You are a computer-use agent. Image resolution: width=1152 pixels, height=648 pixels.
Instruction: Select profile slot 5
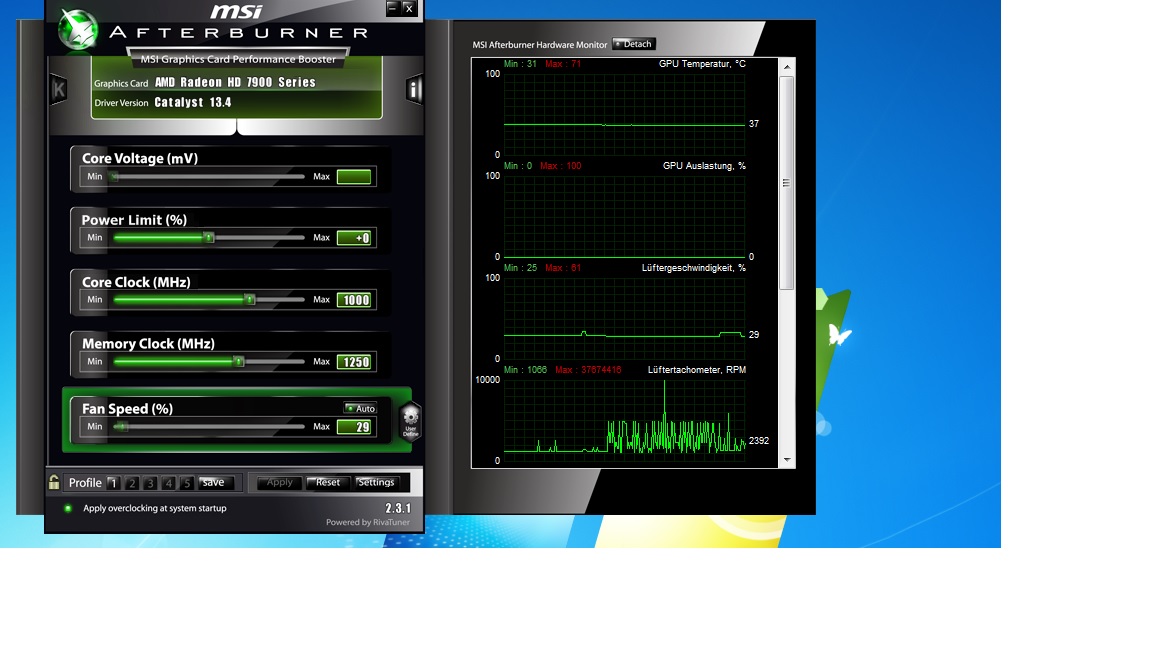coord(187,483)
